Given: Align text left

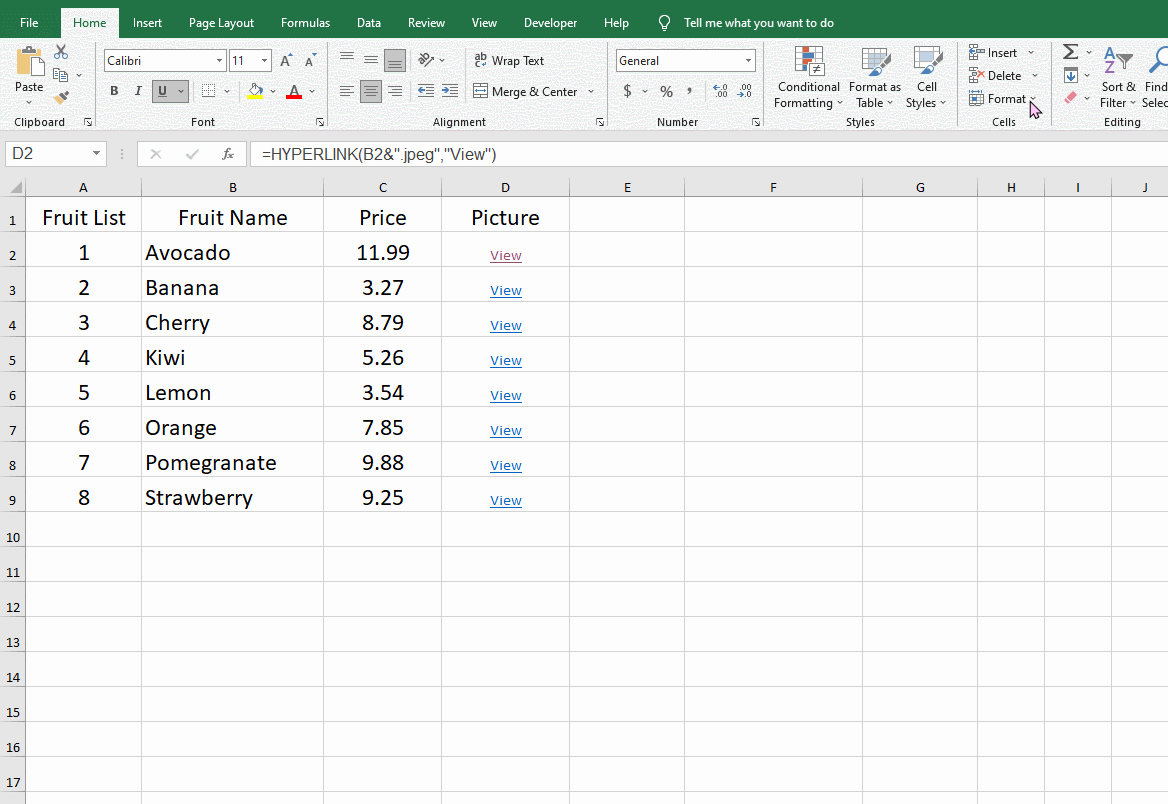Looking at the screenshot, I should (347, 91).
